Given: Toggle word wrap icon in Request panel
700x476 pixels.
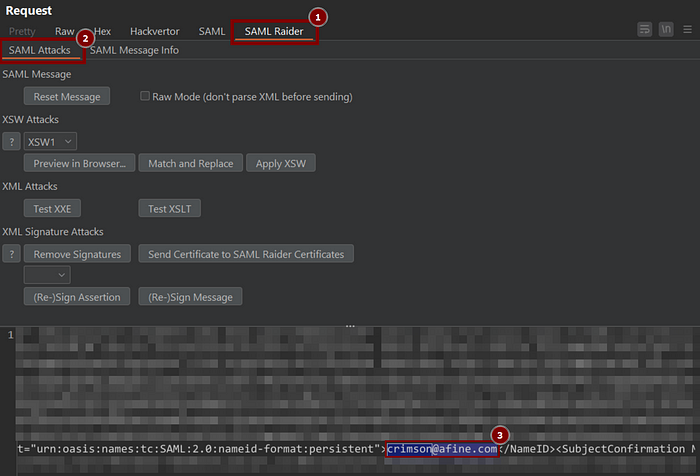Looking at the screenshot, I should [x=644, y=29].
